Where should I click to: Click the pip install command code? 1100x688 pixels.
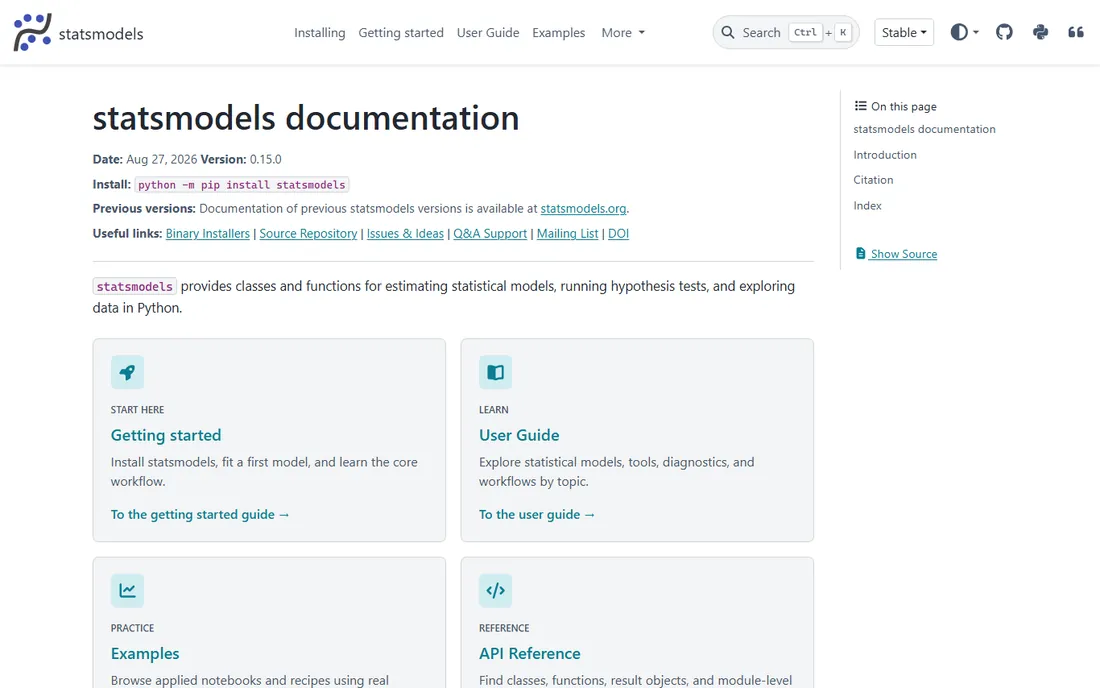[x=241, y=184]
